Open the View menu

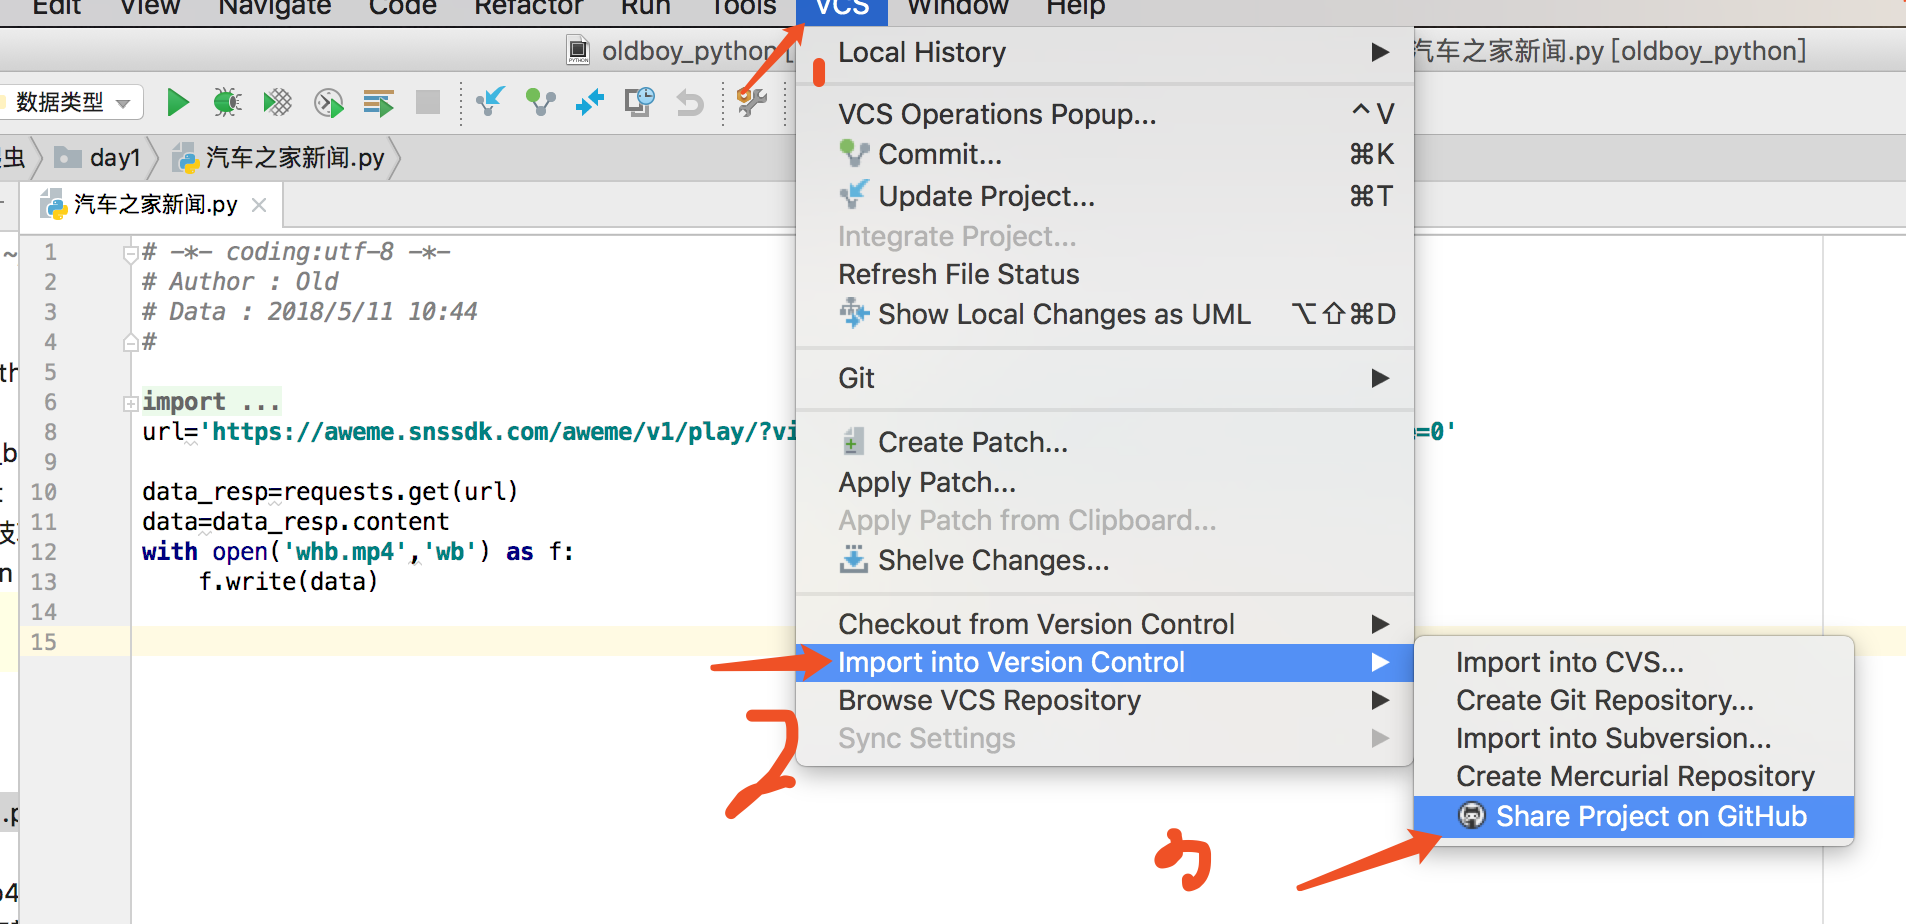coord(150,8)
